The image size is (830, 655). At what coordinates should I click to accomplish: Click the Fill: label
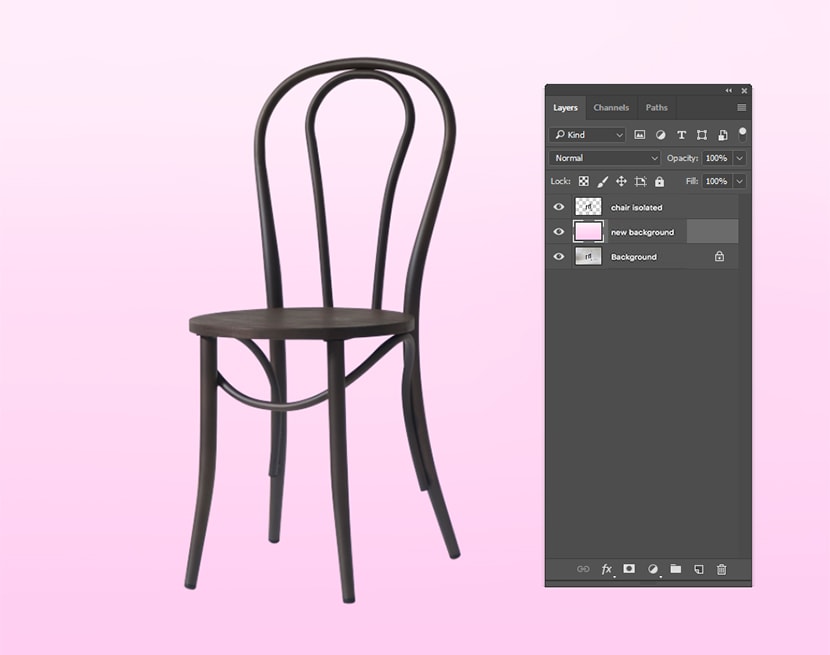click(691, 181)
